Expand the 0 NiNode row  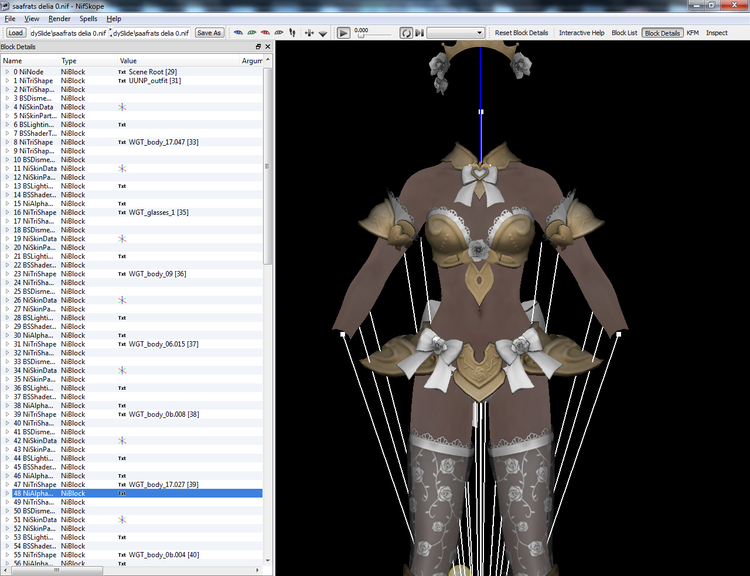point(7,72)
